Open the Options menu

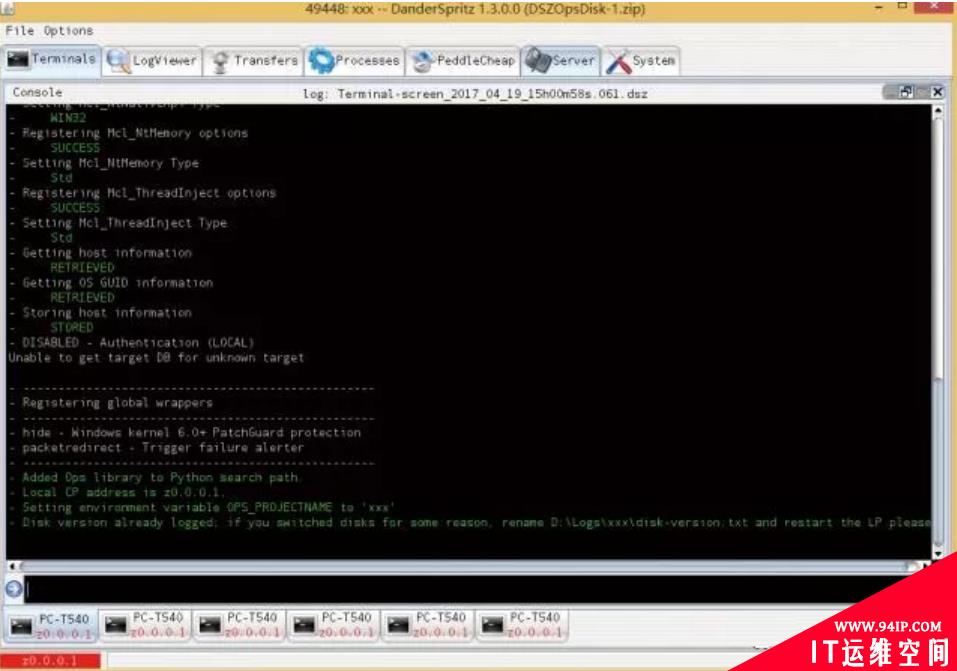click(68, 31)
